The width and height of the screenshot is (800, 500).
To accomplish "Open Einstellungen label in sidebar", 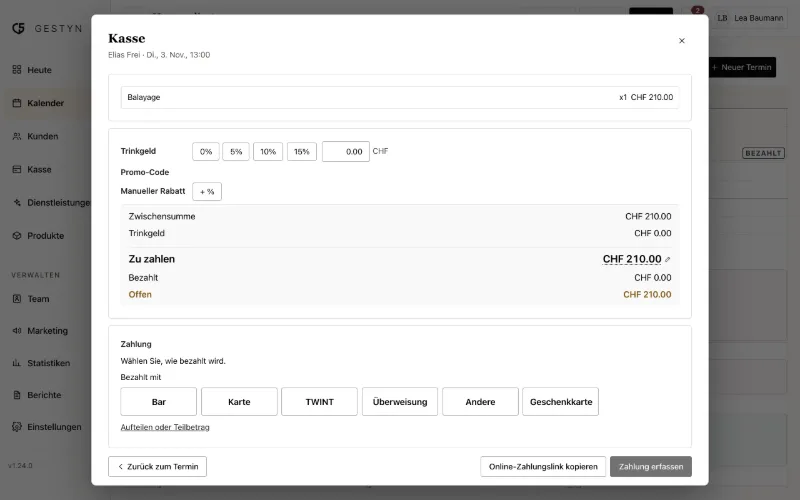I will [x=54, y=427].
